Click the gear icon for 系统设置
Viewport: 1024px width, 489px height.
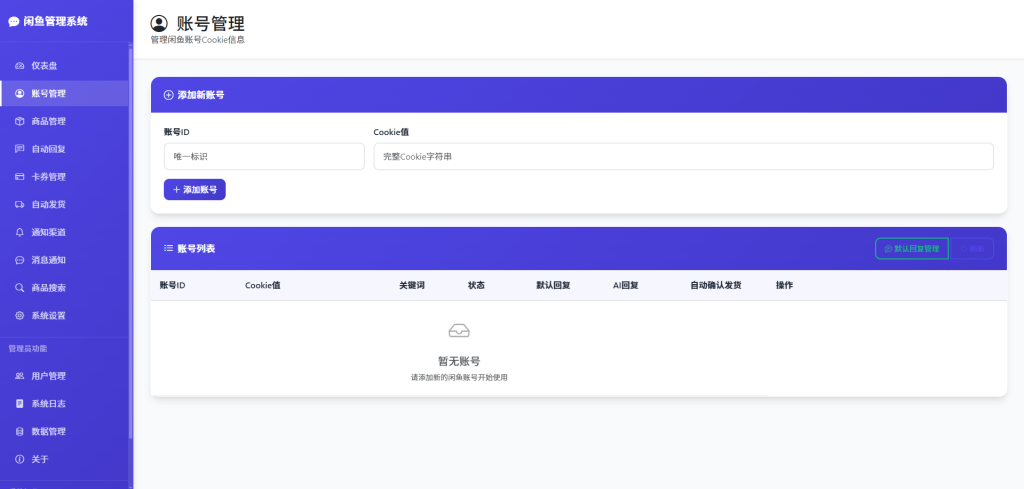[20, 315]
